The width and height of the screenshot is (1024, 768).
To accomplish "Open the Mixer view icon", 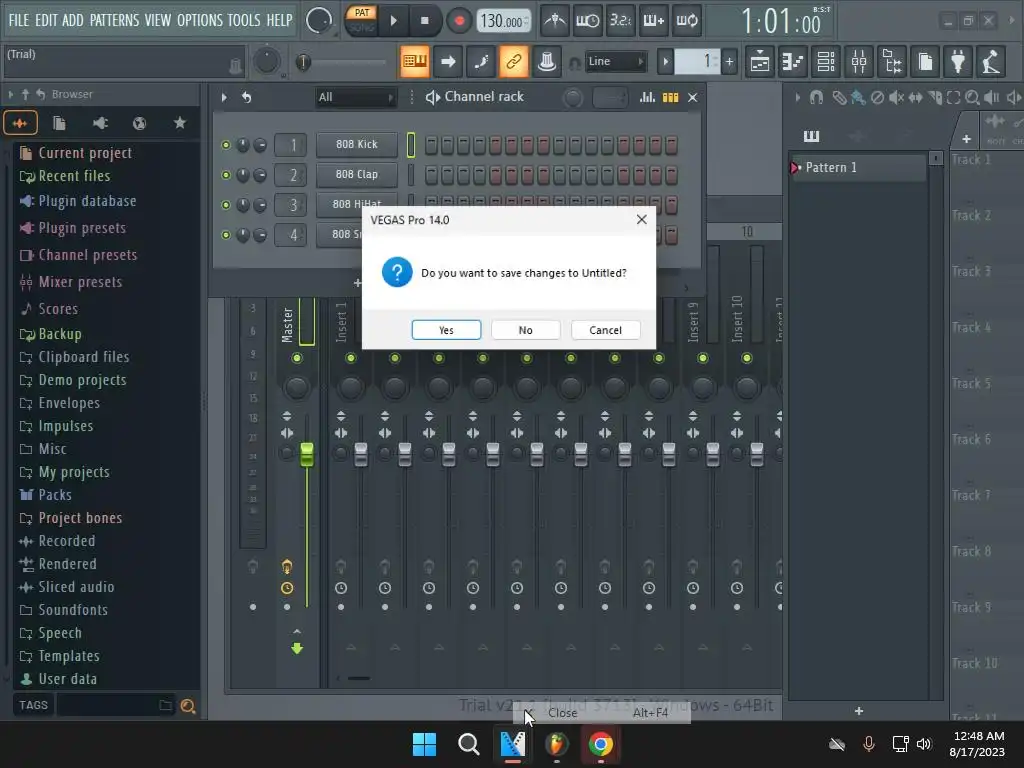I will coord(859,62).
